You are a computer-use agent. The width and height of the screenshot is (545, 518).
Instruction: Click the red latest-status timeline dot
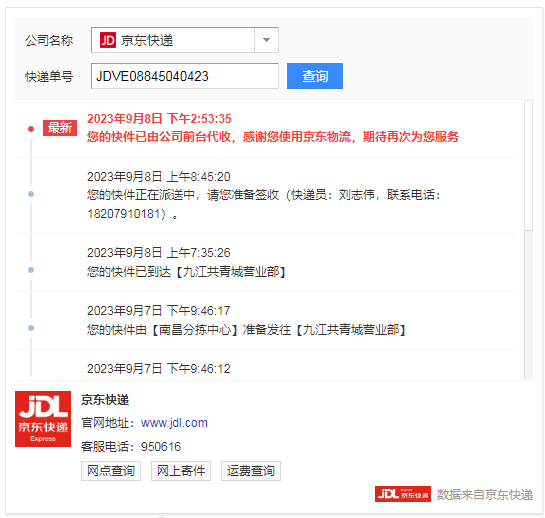pyautogui.click(x=31, y=129)
